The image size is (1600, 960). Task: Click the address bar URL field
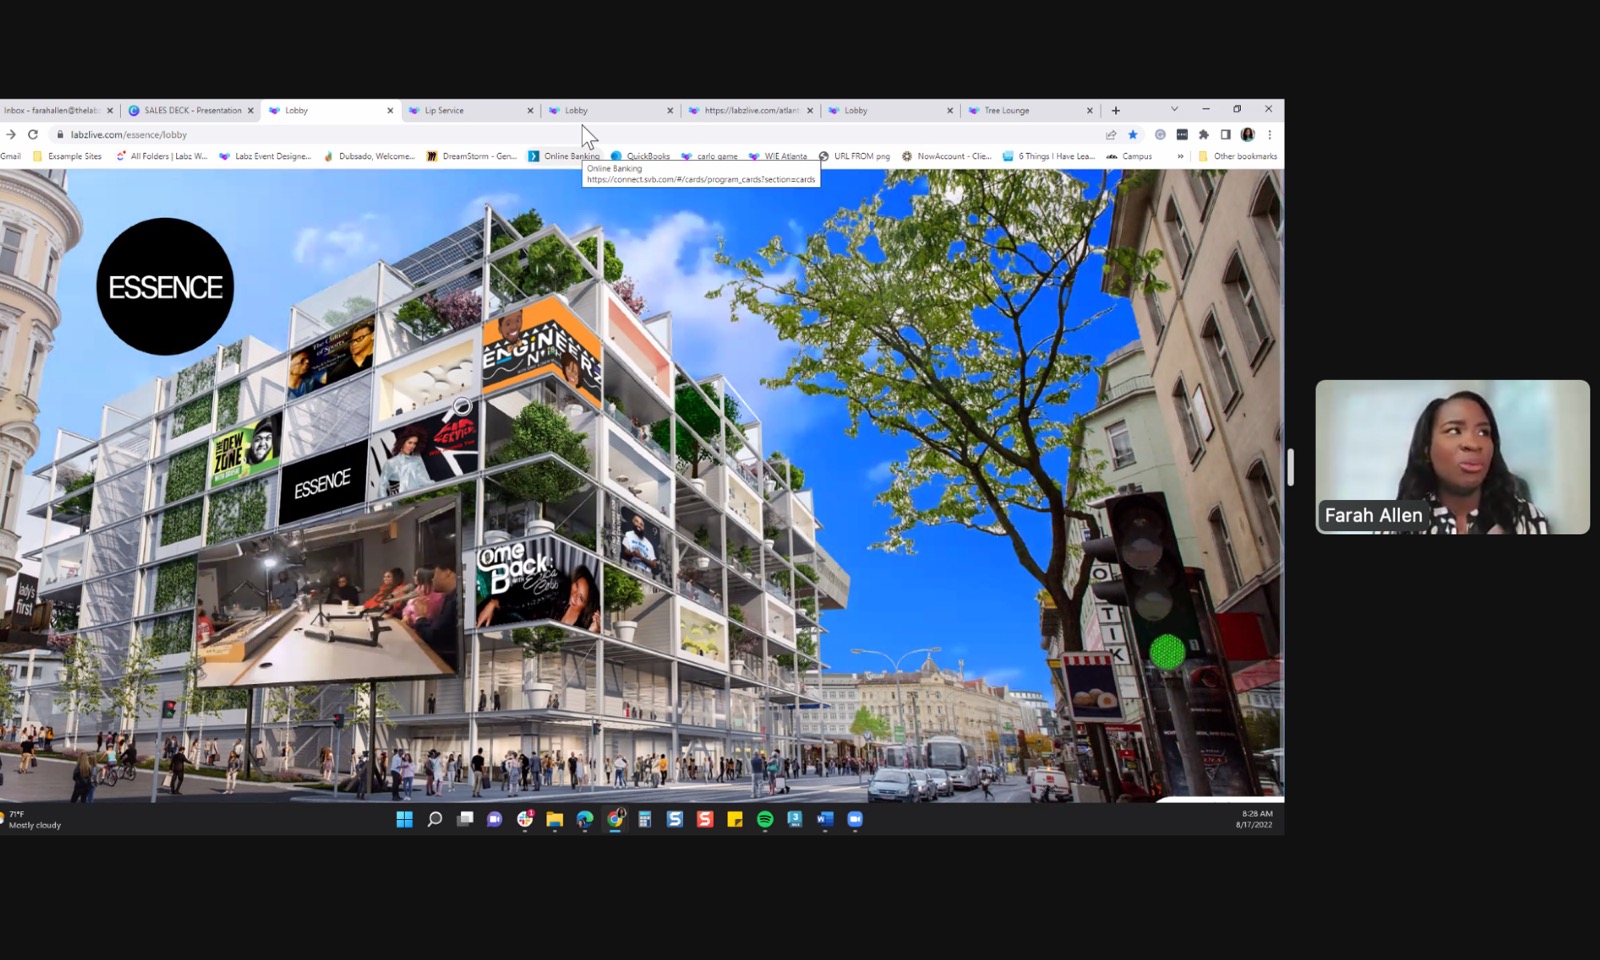pyautogui.click(x=575, y=134)
